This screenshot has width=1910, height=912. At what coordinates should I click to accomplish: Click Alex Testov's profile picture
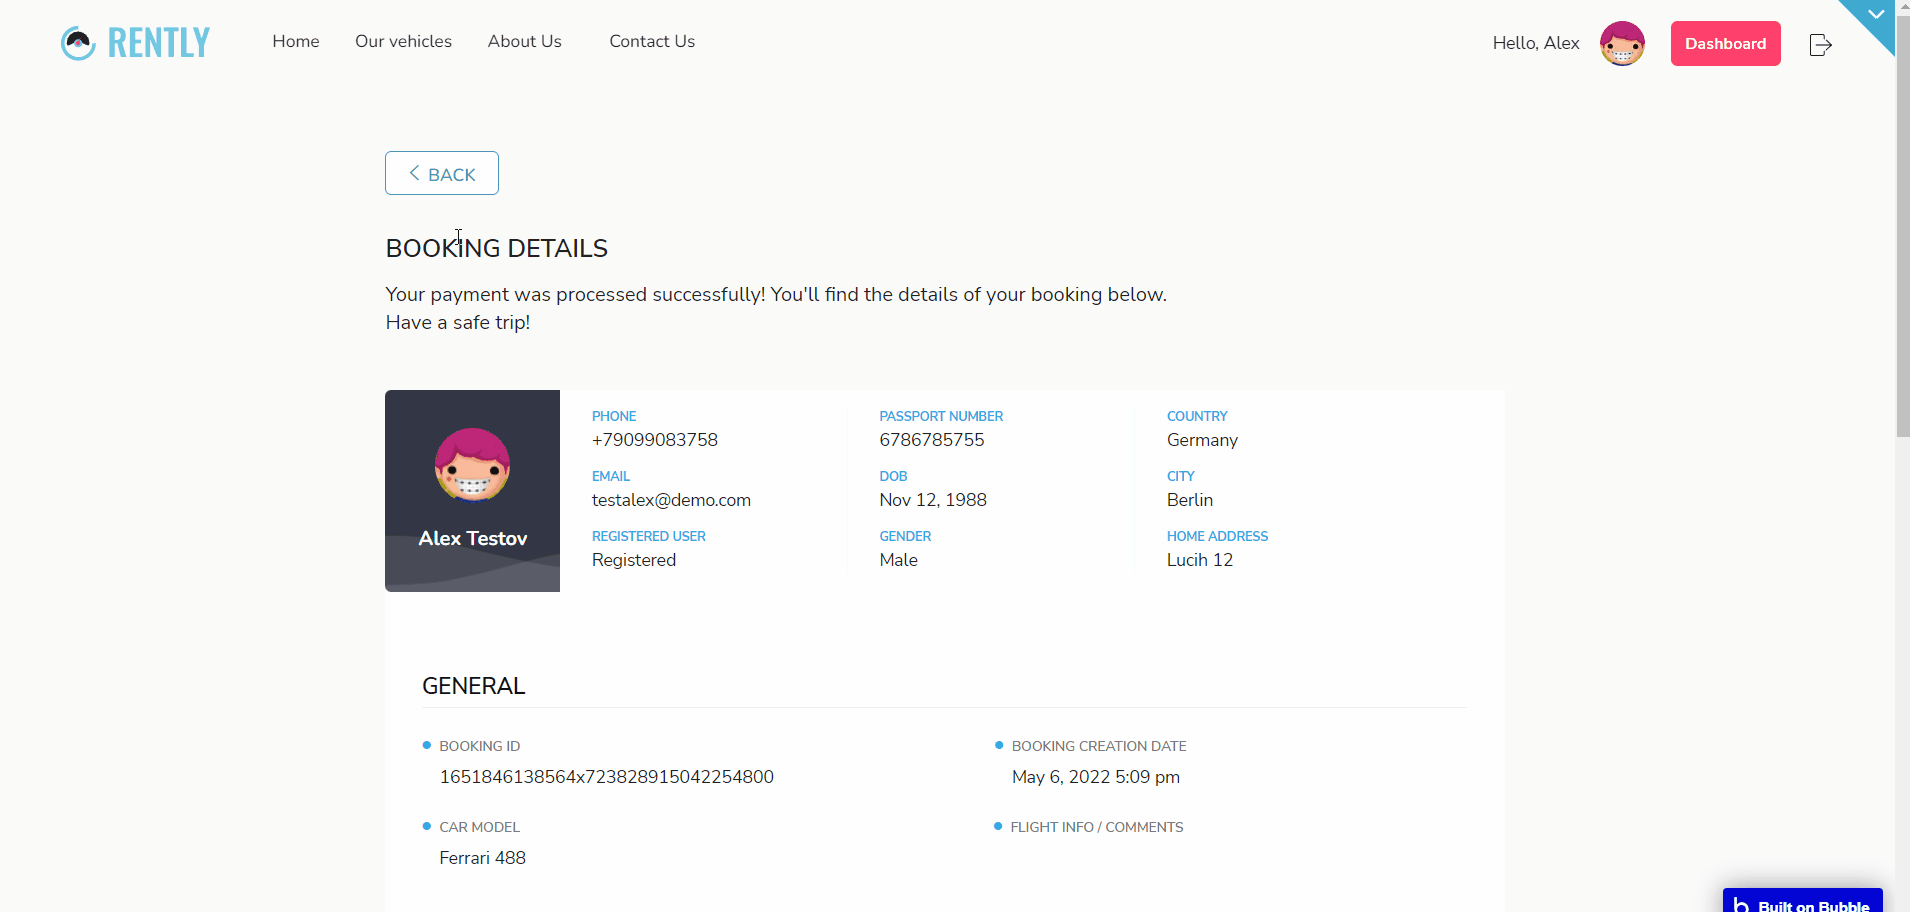pyautogui.click(x=472, y=465)
